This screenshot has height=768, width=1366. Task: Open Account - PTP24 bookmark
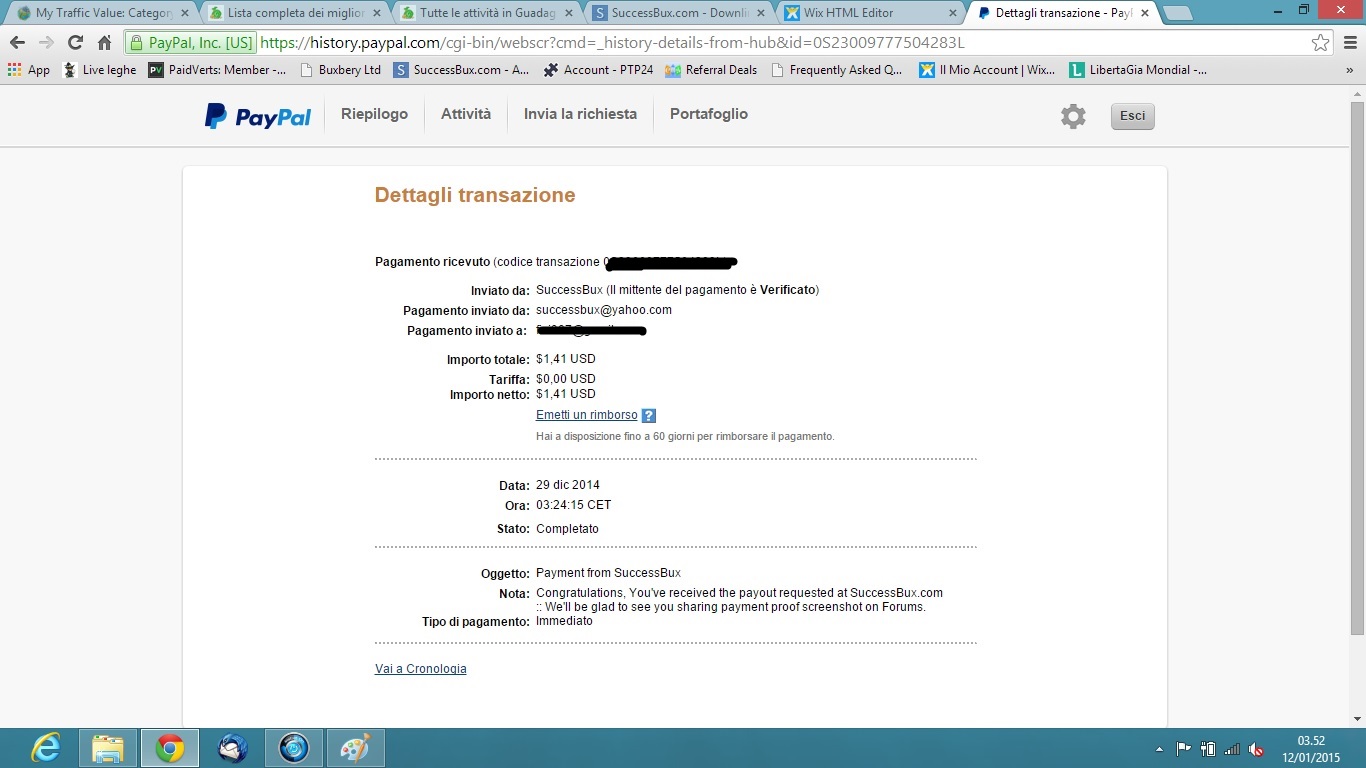coord(599,70)
